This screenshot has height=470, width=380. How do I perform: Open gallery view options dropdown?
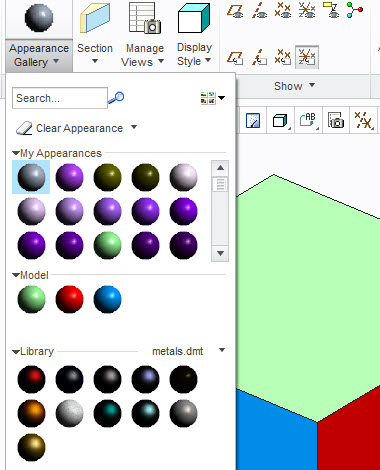coord(213,98)
